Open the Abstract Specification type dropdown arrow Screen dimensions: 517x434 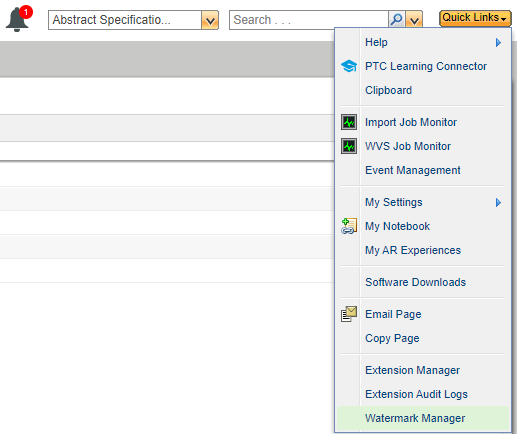[210, 20]
